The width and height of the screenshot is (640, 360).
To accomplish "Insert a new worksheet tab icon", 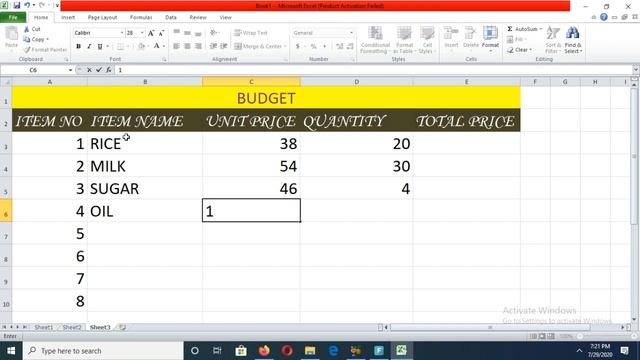I will click(x=122, y=327).
